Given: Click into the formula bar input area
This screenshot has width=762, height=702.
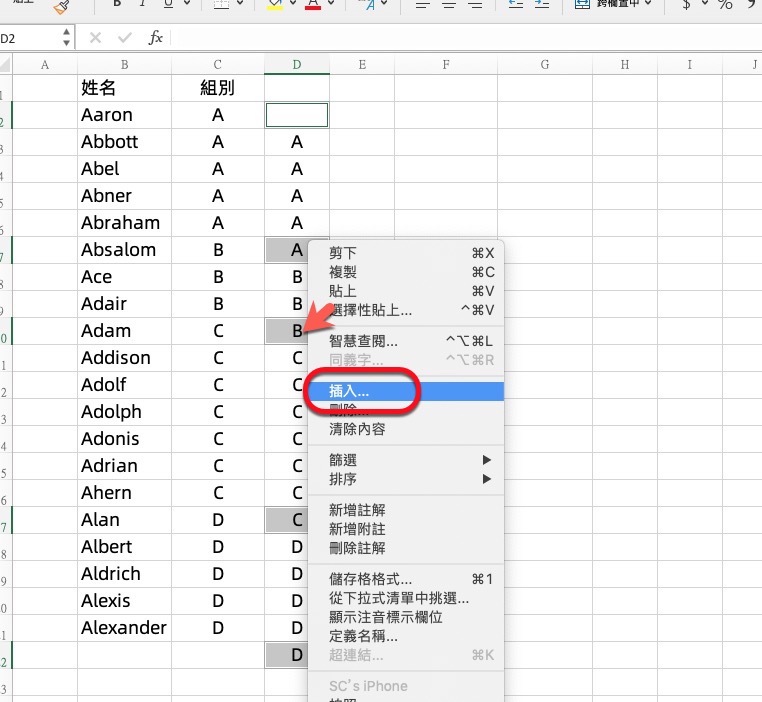Looking at the screenshot, I should 467,38.
